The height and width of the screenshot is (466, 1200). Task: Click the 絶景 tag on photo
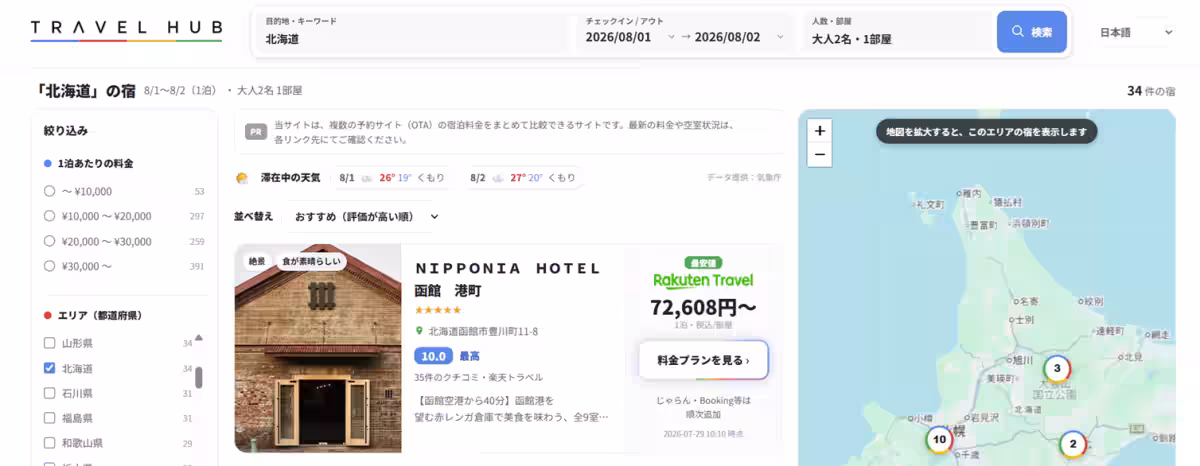(x=257, y=262)
